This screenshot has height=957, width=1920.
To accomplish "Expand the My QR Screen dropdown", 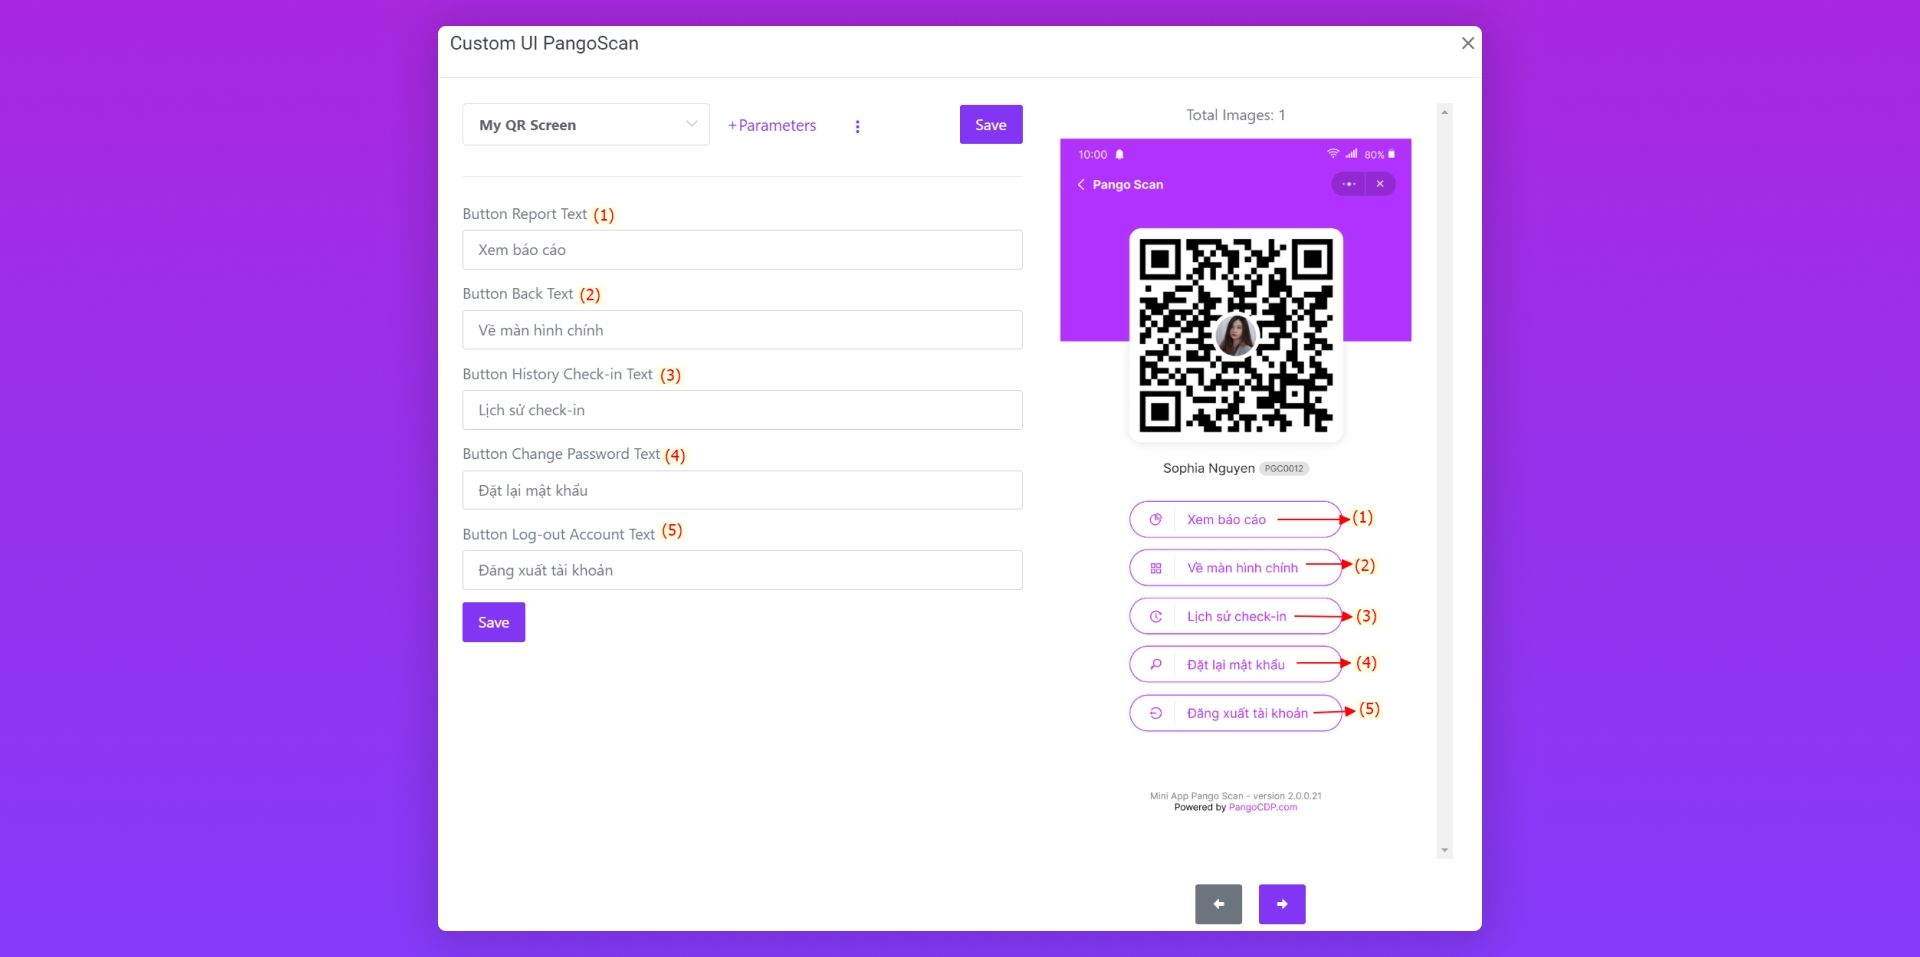I will tap(586, 125).
